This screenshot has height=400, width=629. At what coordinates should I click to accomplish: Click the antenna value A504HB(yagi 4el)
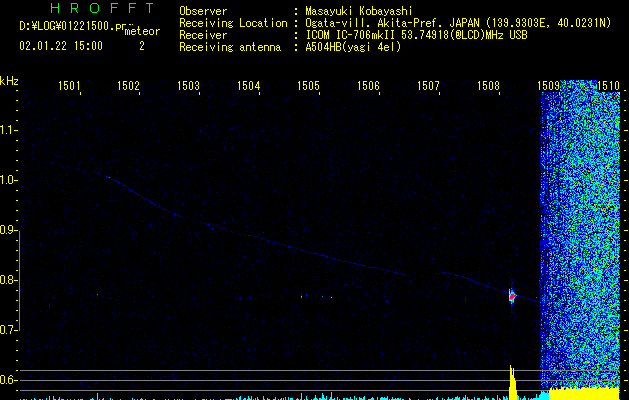coord(353,47)
